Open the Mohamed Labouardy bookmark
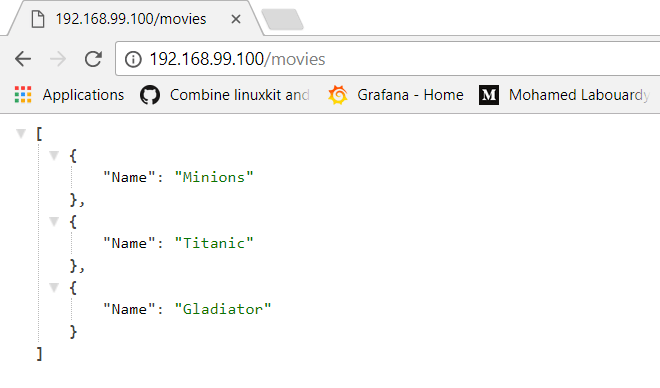The image size is (660, 388). [579, 95]
